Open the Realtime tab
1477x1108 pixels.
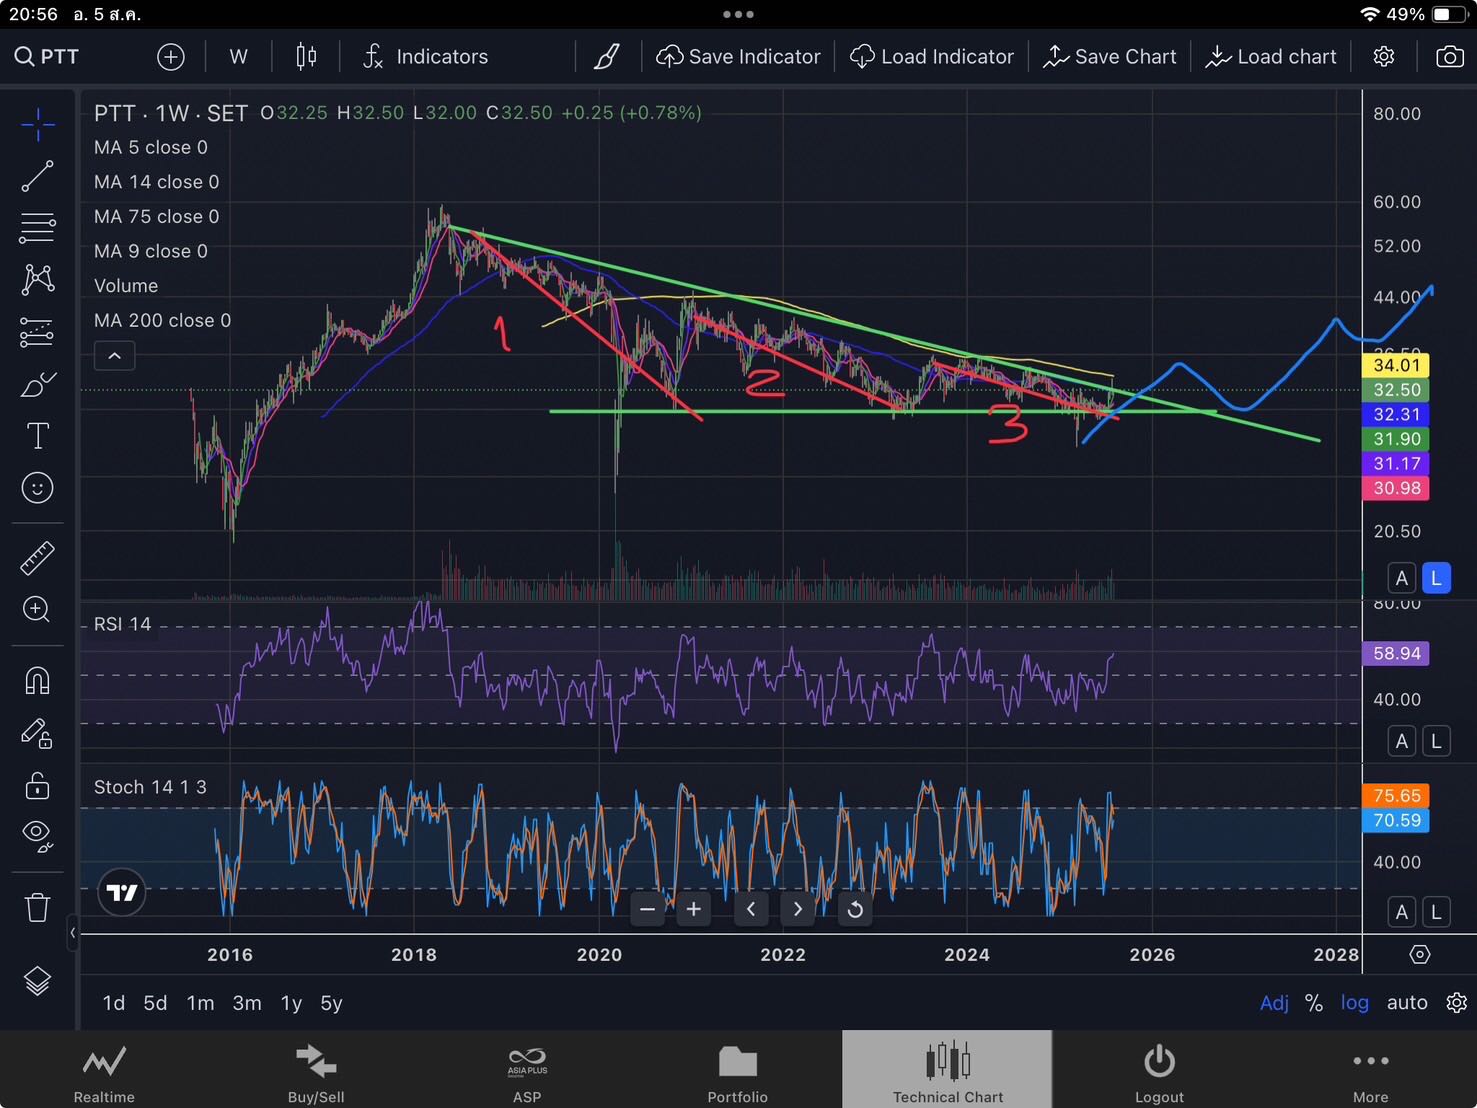(104, 1071)
